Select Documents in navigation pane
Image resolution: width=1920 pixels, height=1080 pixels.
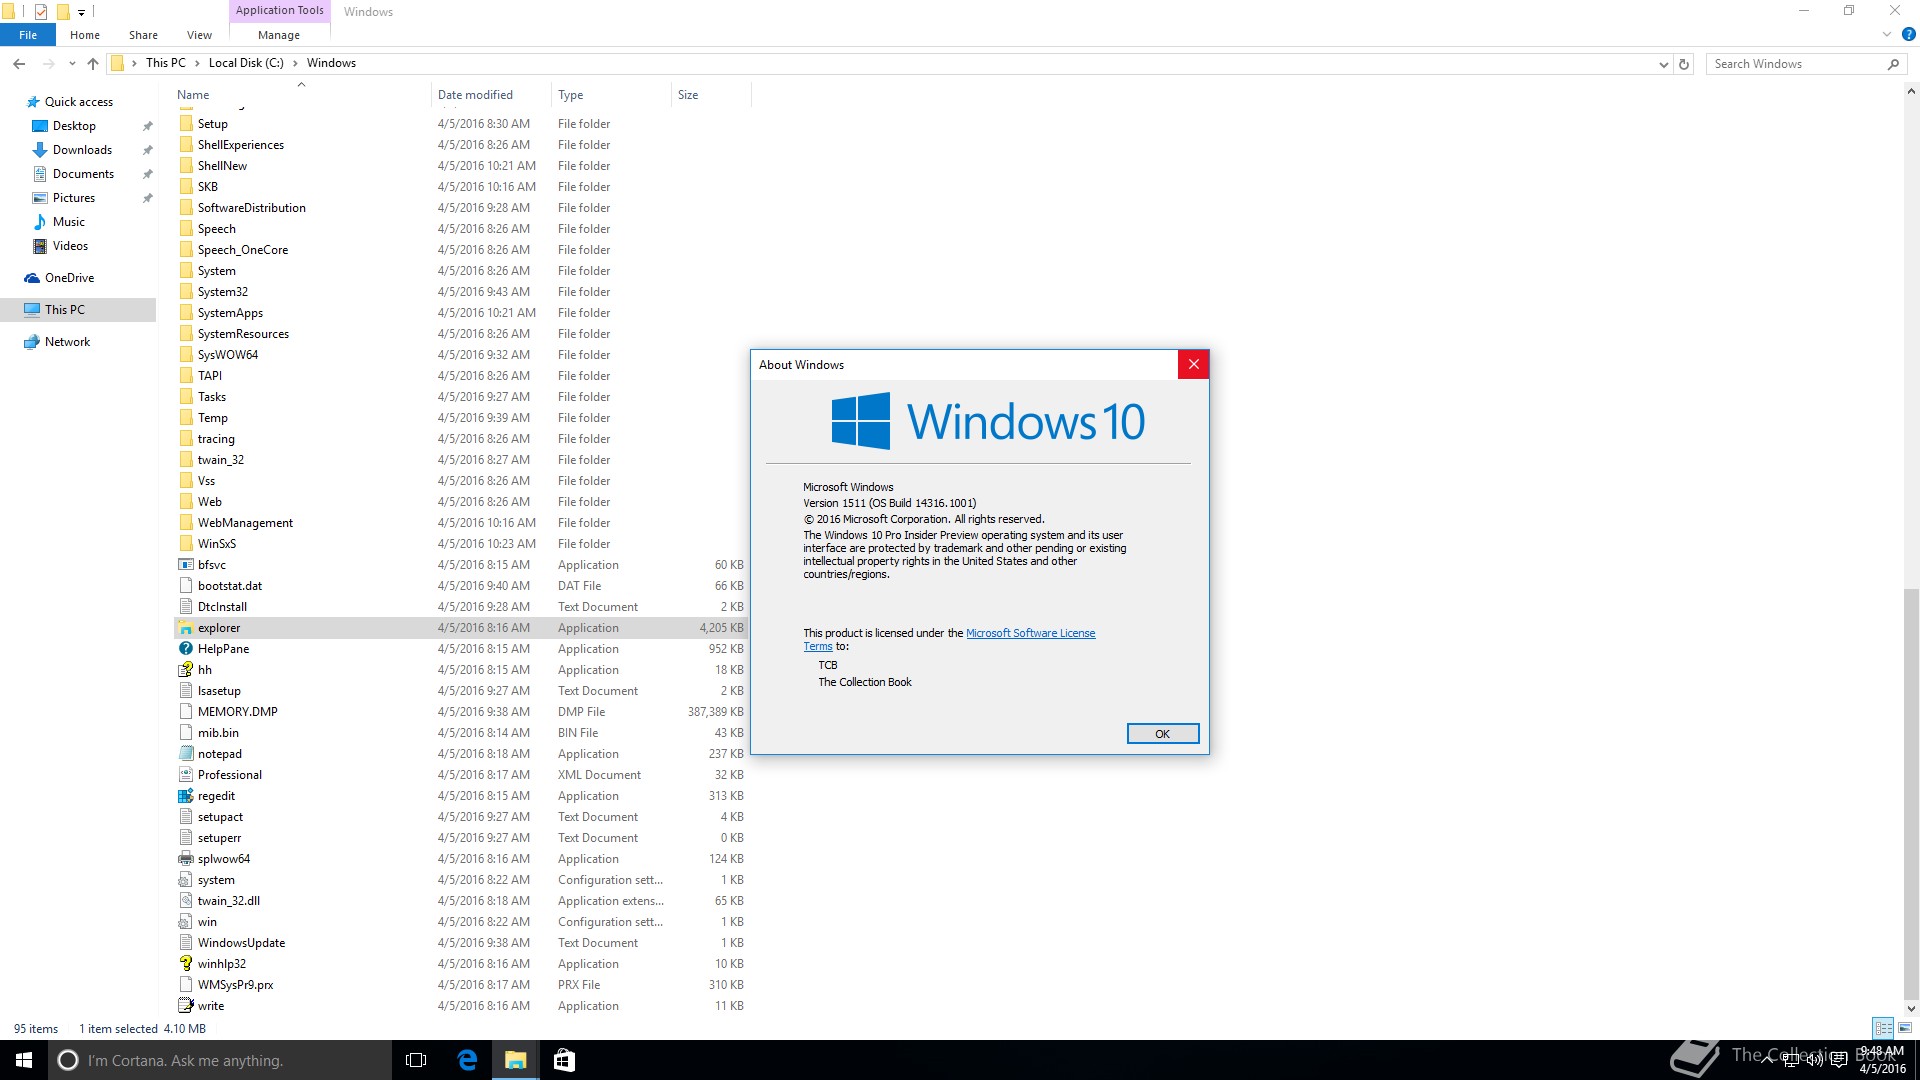click(83, 174)
